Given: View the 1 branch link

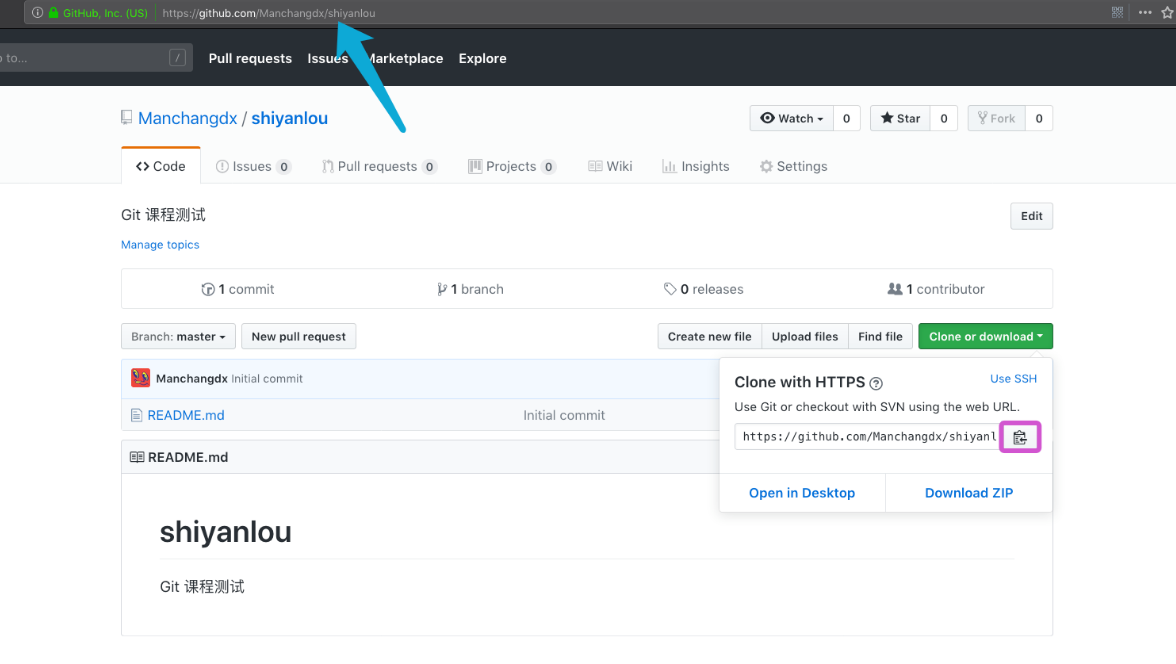Looking at the screenshot, I should tap(470, 289).
